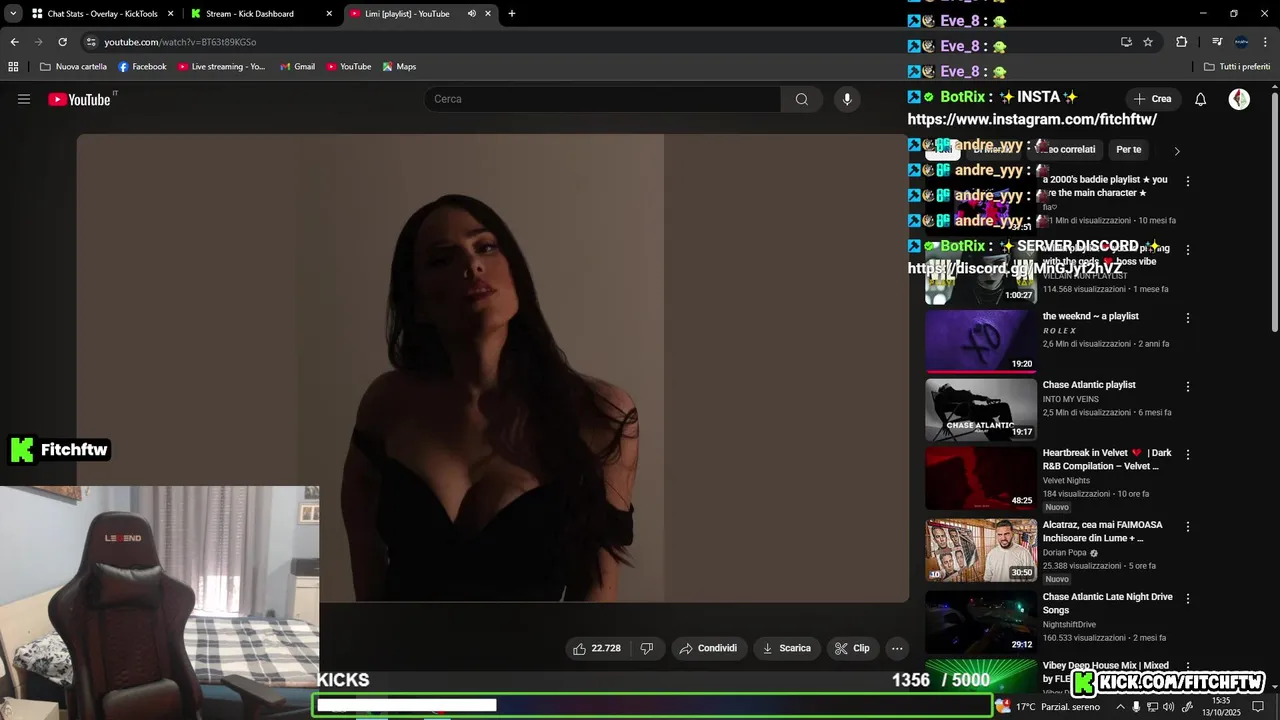Screen dimensions: 1280x720
Task: Open the Heartbreak in Velvet thumbnail
Action: 981,478
